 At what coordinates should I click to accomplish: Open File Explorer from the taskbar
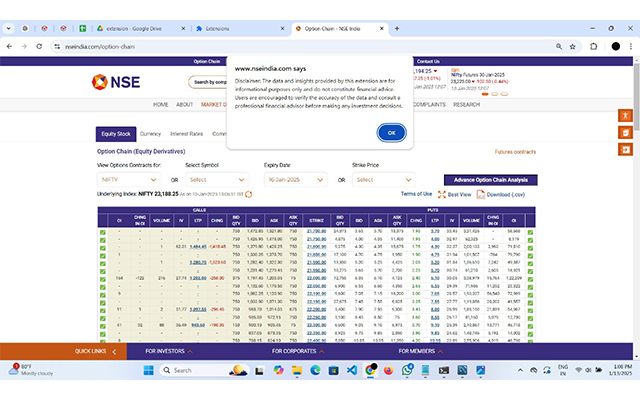point(297,370)
